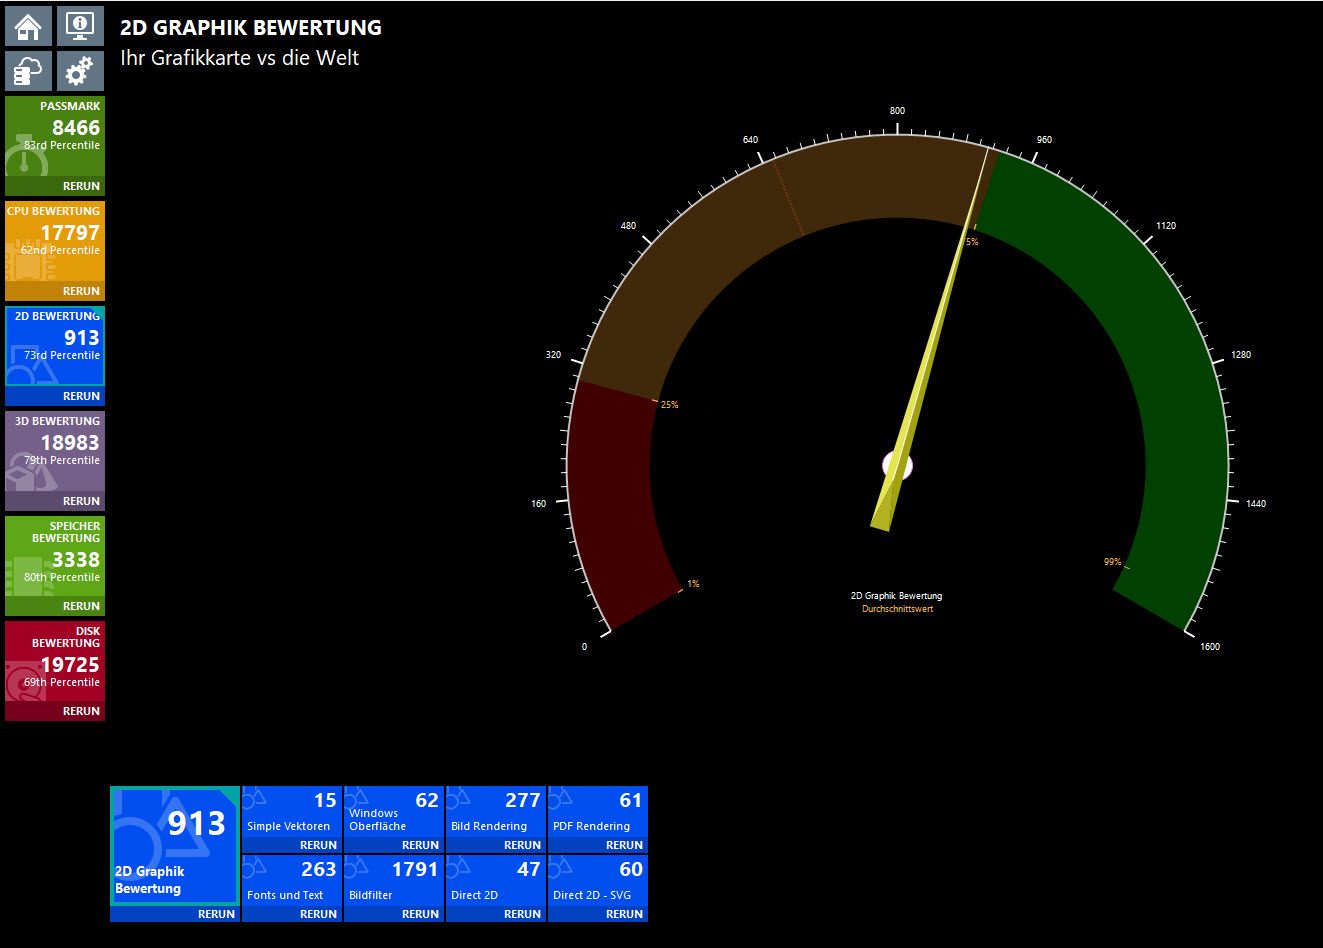Viewport: 1323px width, 948px height.
Task: Click the 800 scale label atop gauge
Action: coord(897,111)
